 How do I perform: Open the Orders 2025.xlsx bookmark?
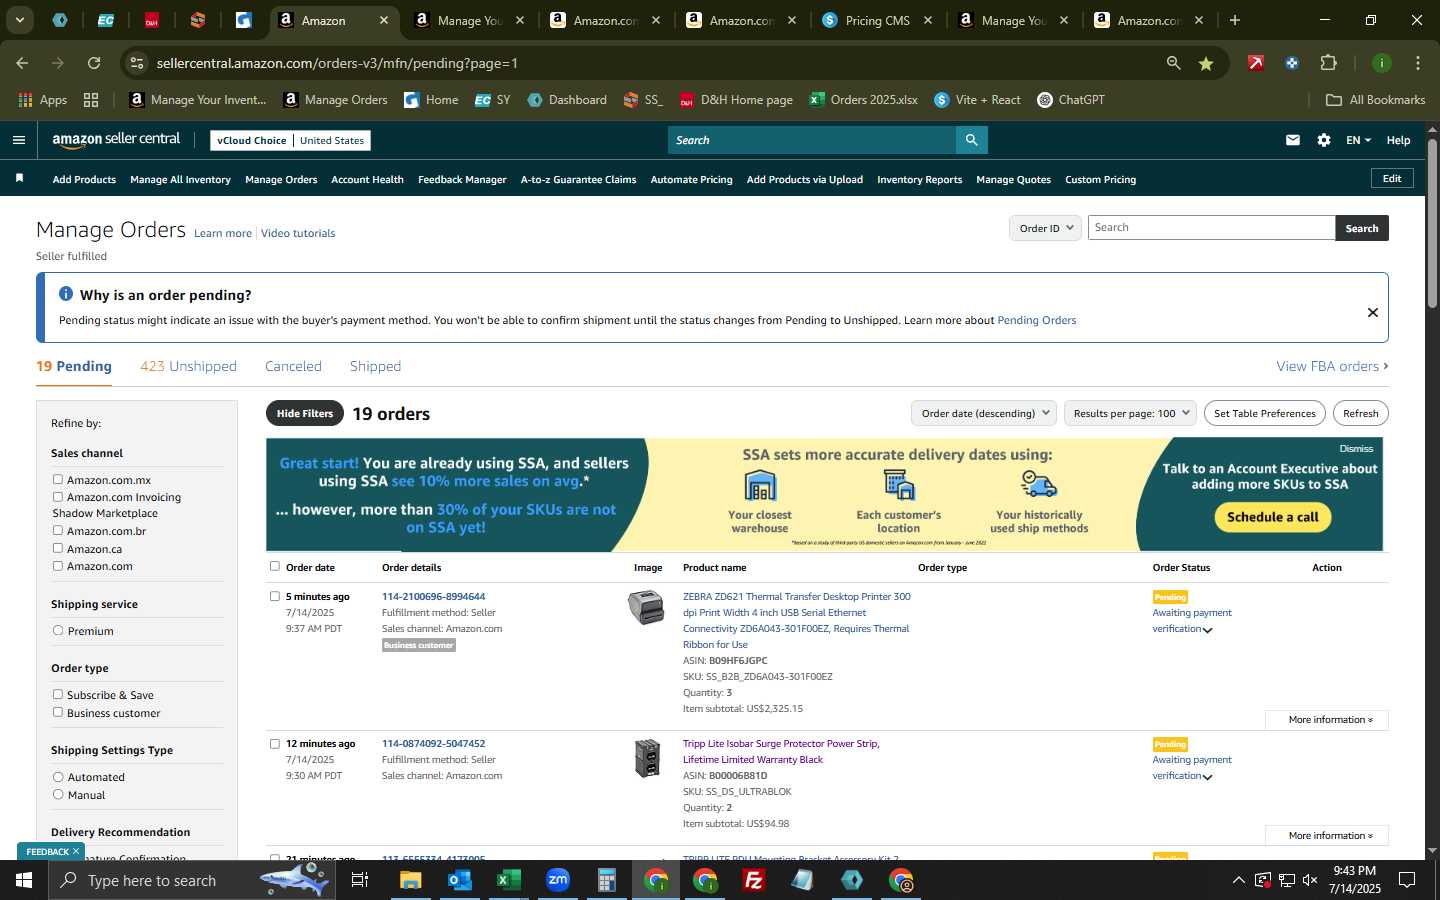[x=864, y=100]
